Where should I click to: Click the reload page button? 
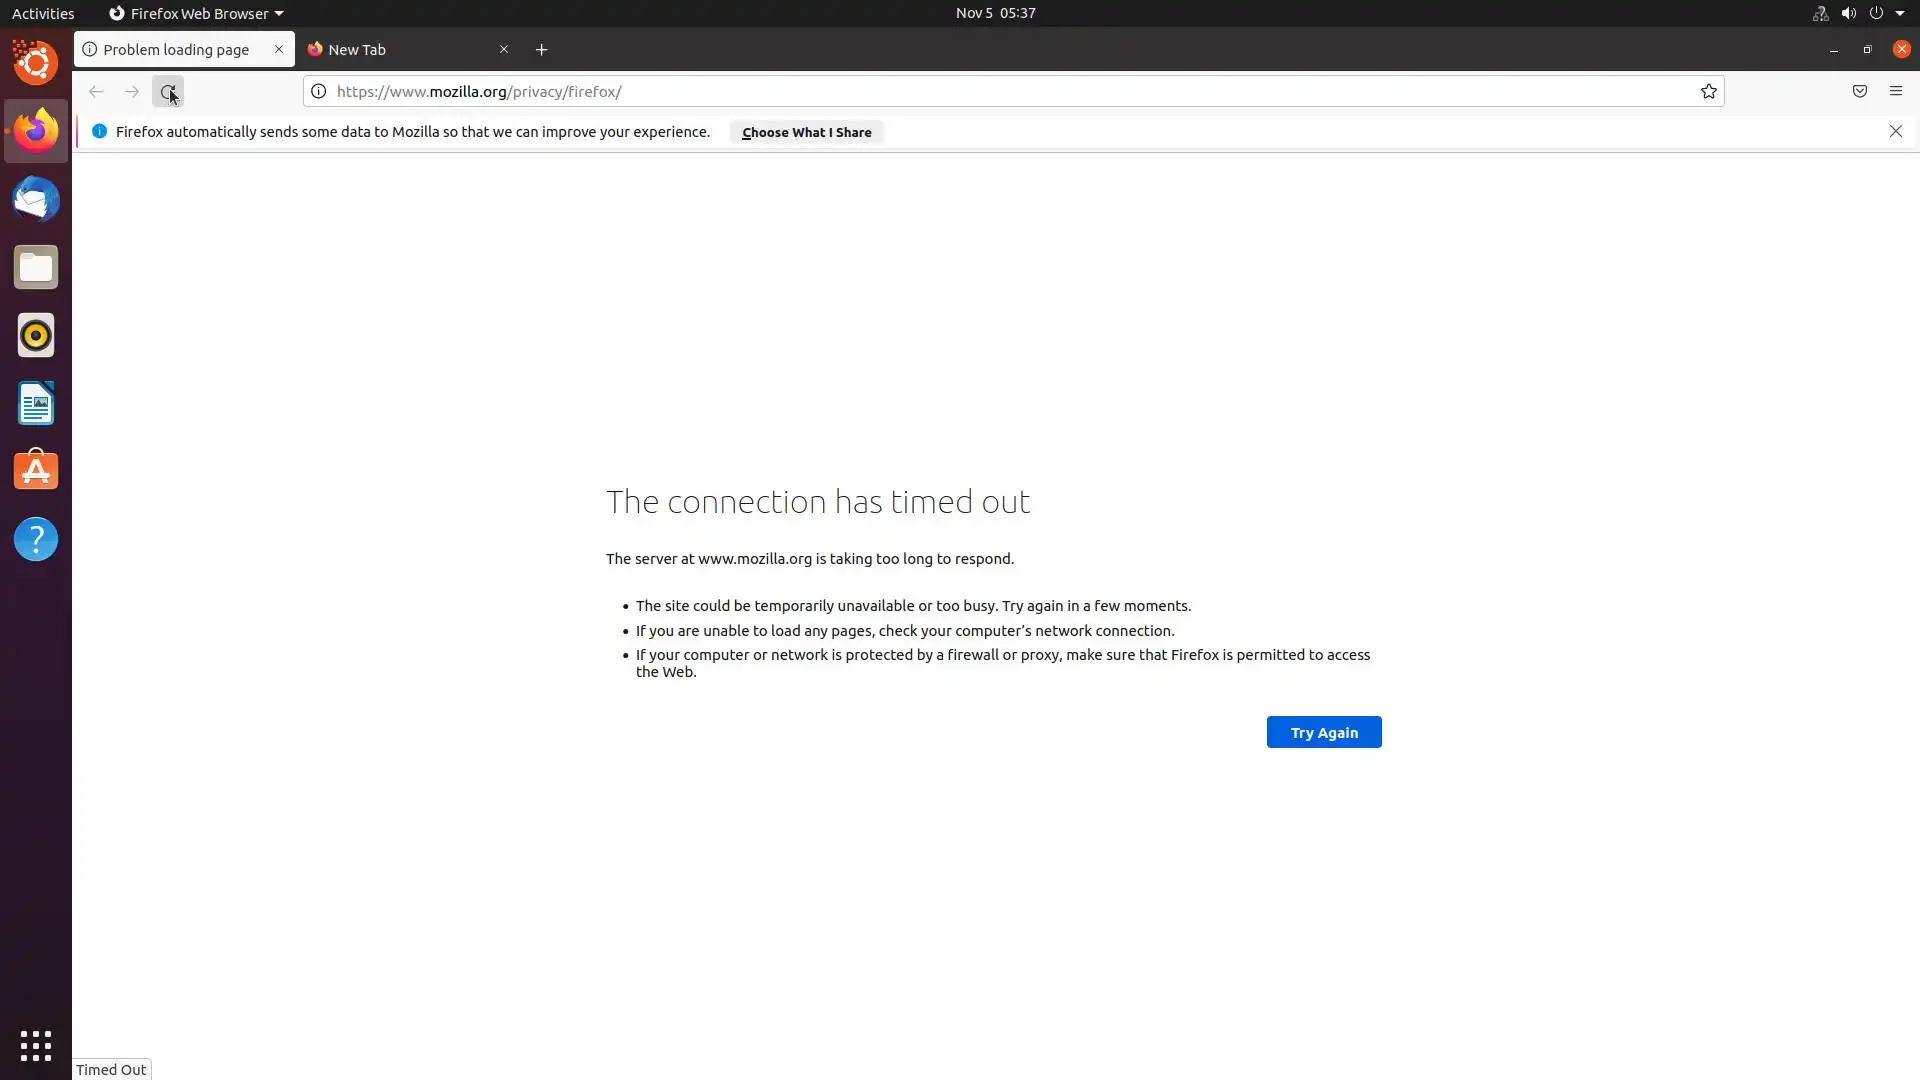pyautogui.click(x=168, y=91)
